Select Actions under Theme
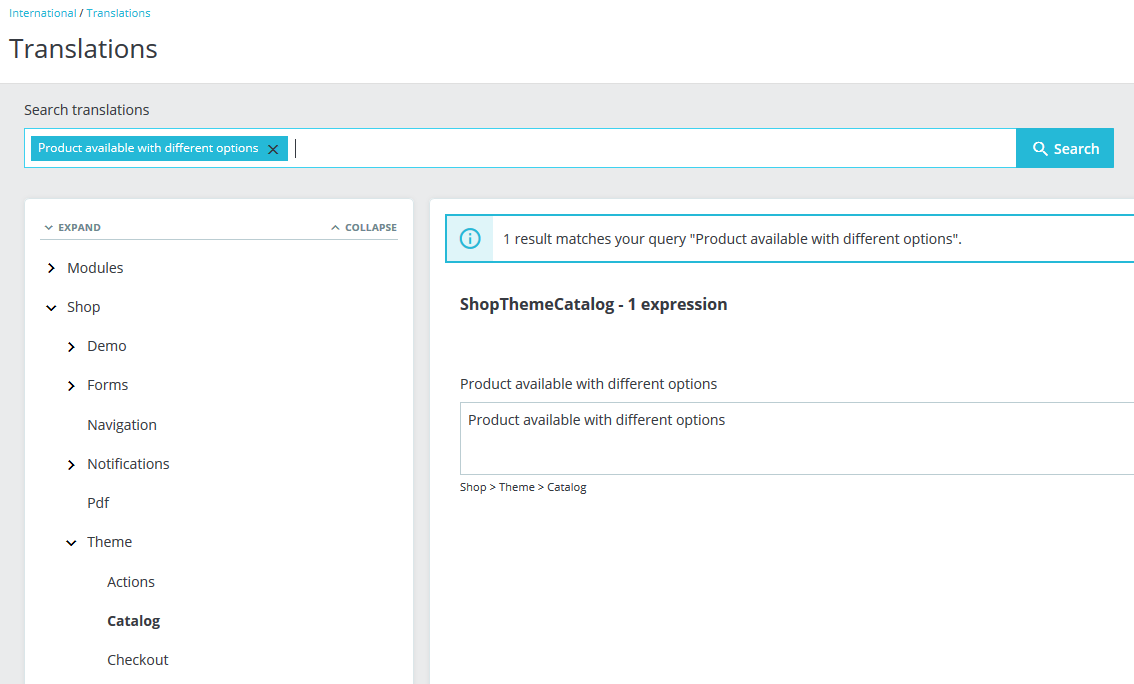The width and height of the screenshot is (1134, 684). point(131,582)
